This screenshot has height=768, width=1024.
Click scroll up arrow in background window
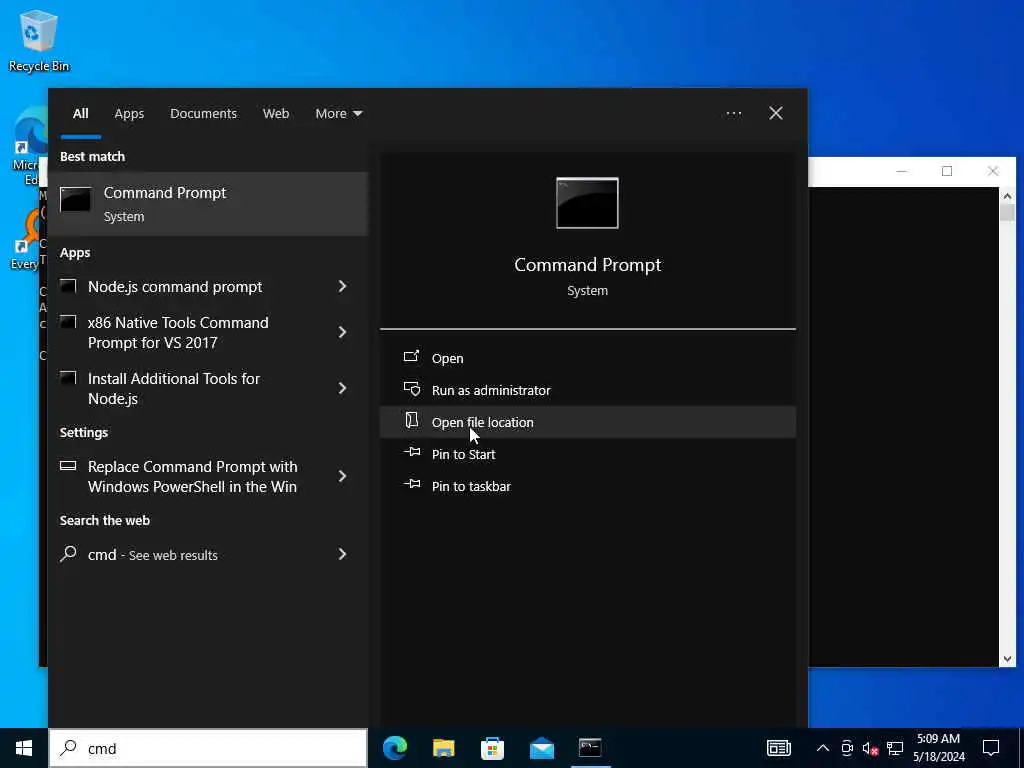[1006, 196]
